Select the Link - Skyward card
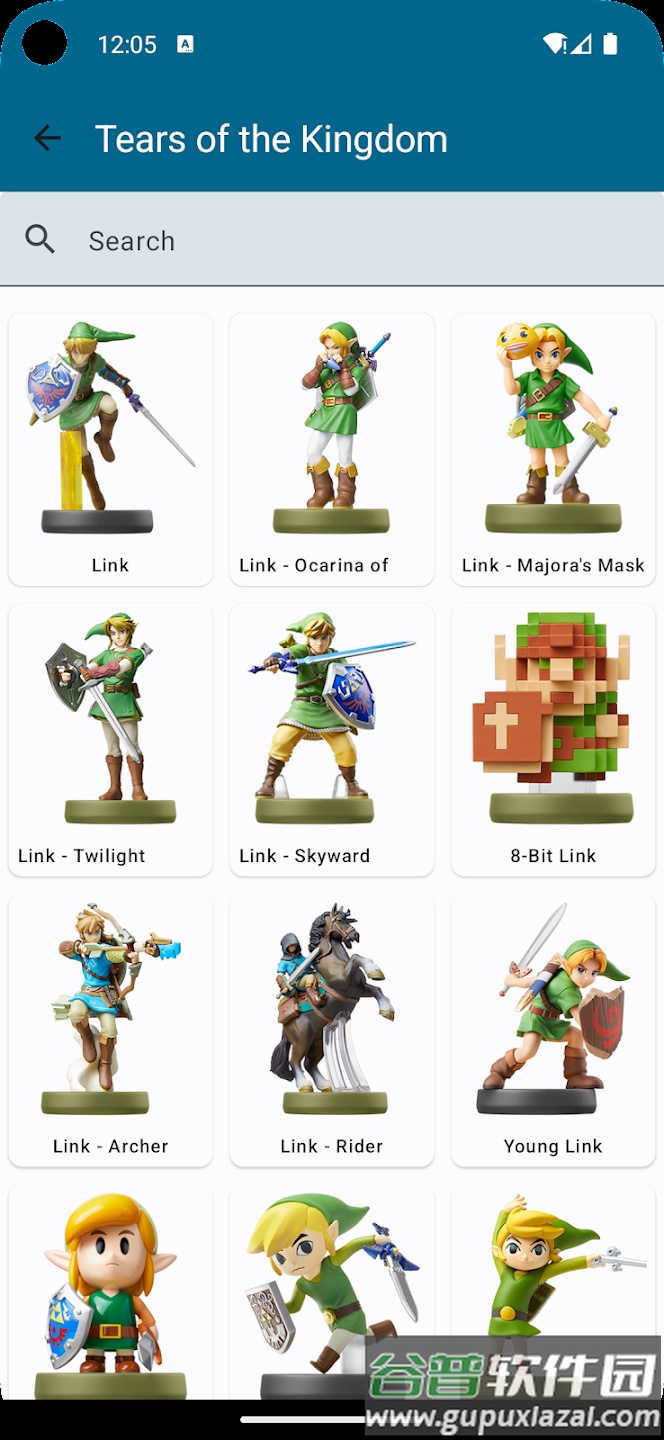The width and height of the screenshot is (664, 1440). [332, 740]
